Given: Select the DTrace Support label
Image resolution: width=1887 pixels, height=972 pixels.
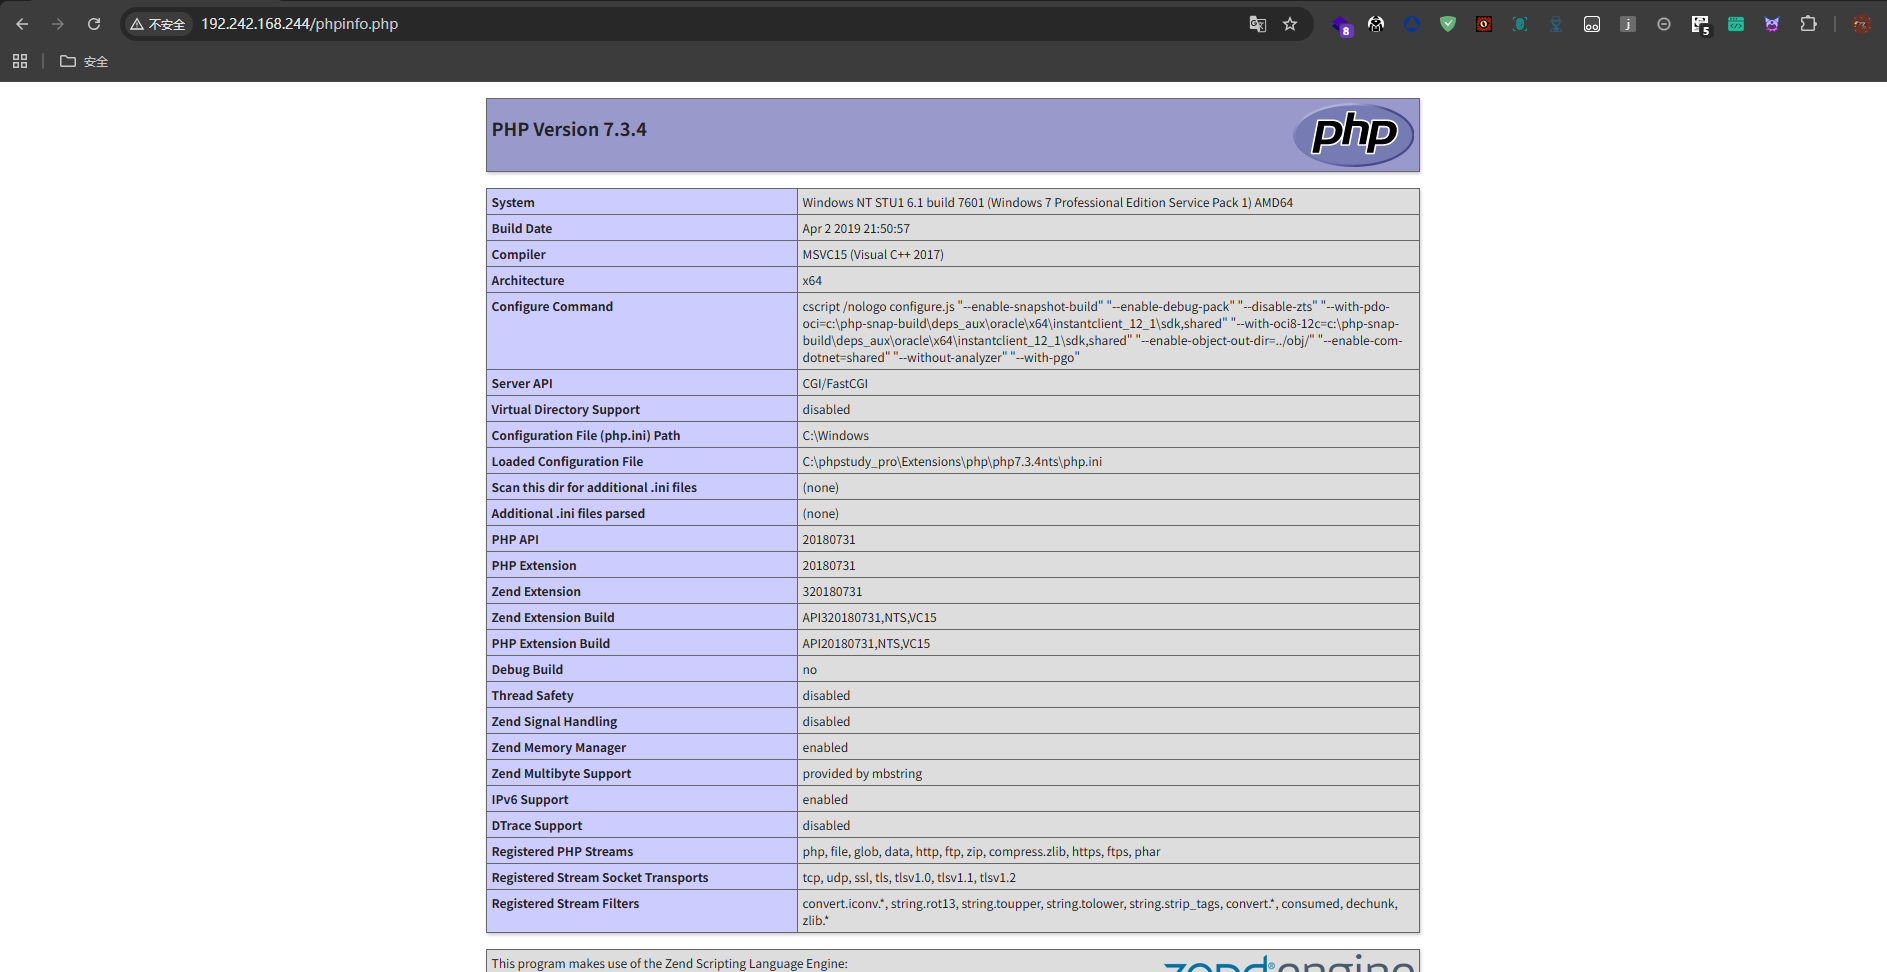Looking at the screenshot, I should [x=536, y=825].
